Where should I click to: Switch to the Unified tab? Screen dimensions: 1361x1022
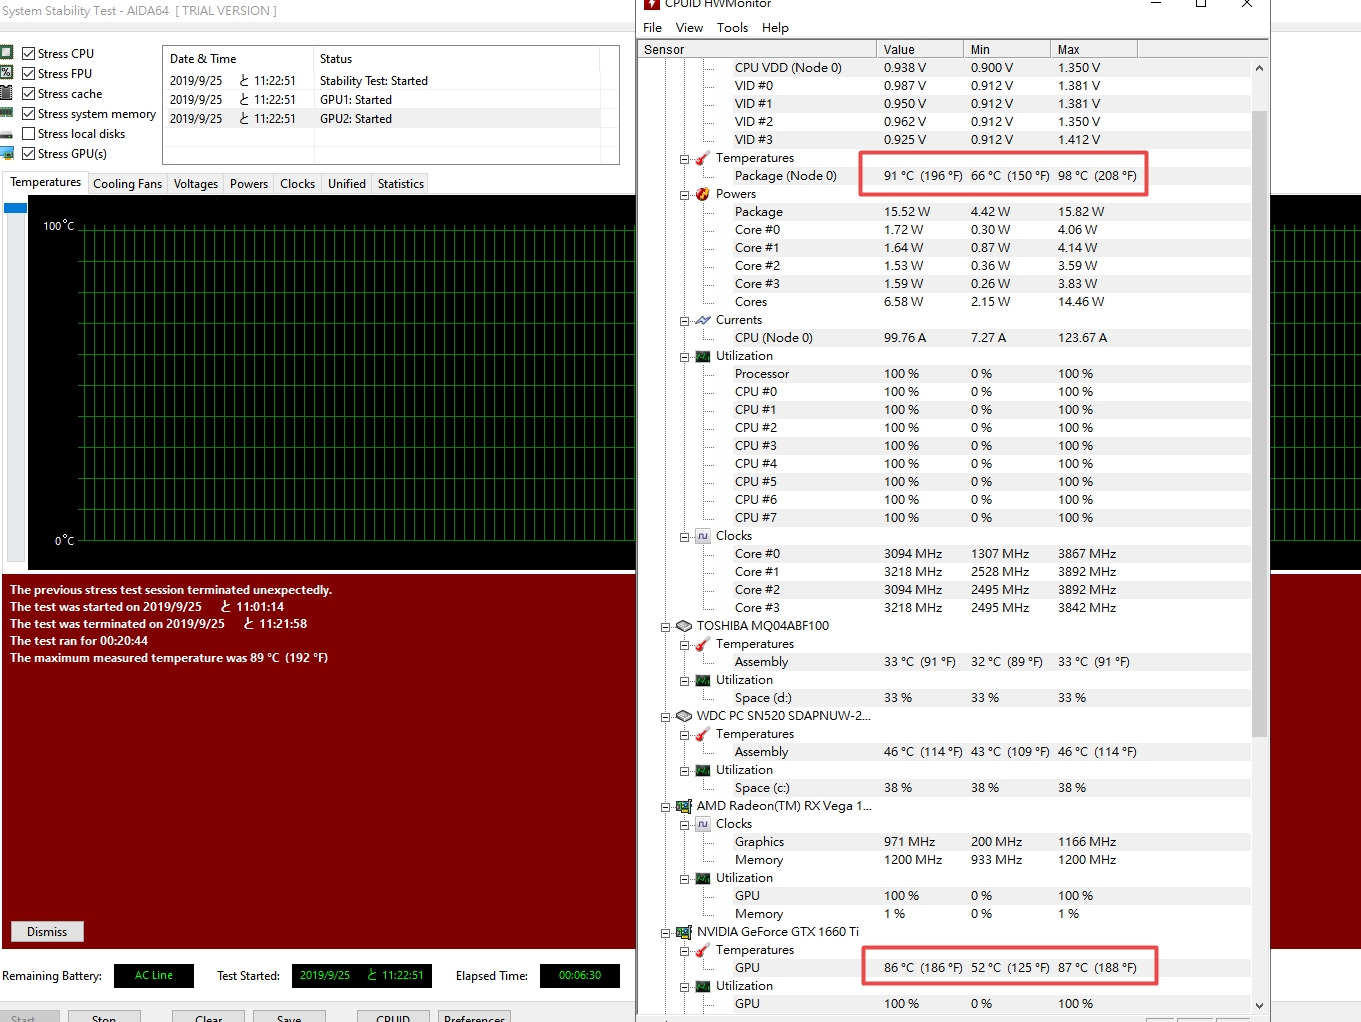tap(347, 184)
